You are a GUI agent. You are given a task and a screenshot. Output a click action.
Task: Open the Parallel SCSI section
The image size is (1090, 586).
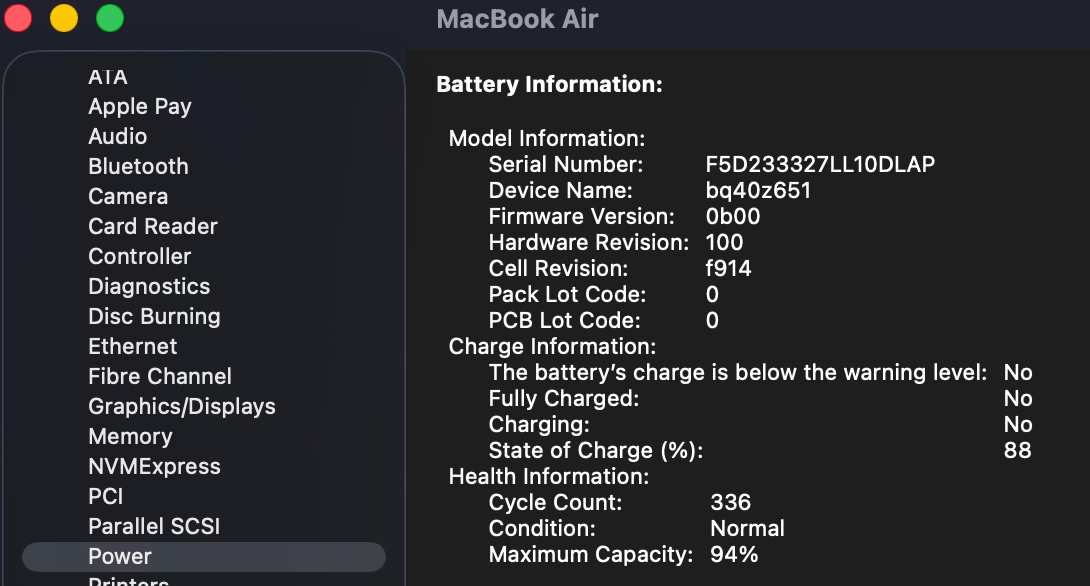pyautogui.click(x=153, y=526)
